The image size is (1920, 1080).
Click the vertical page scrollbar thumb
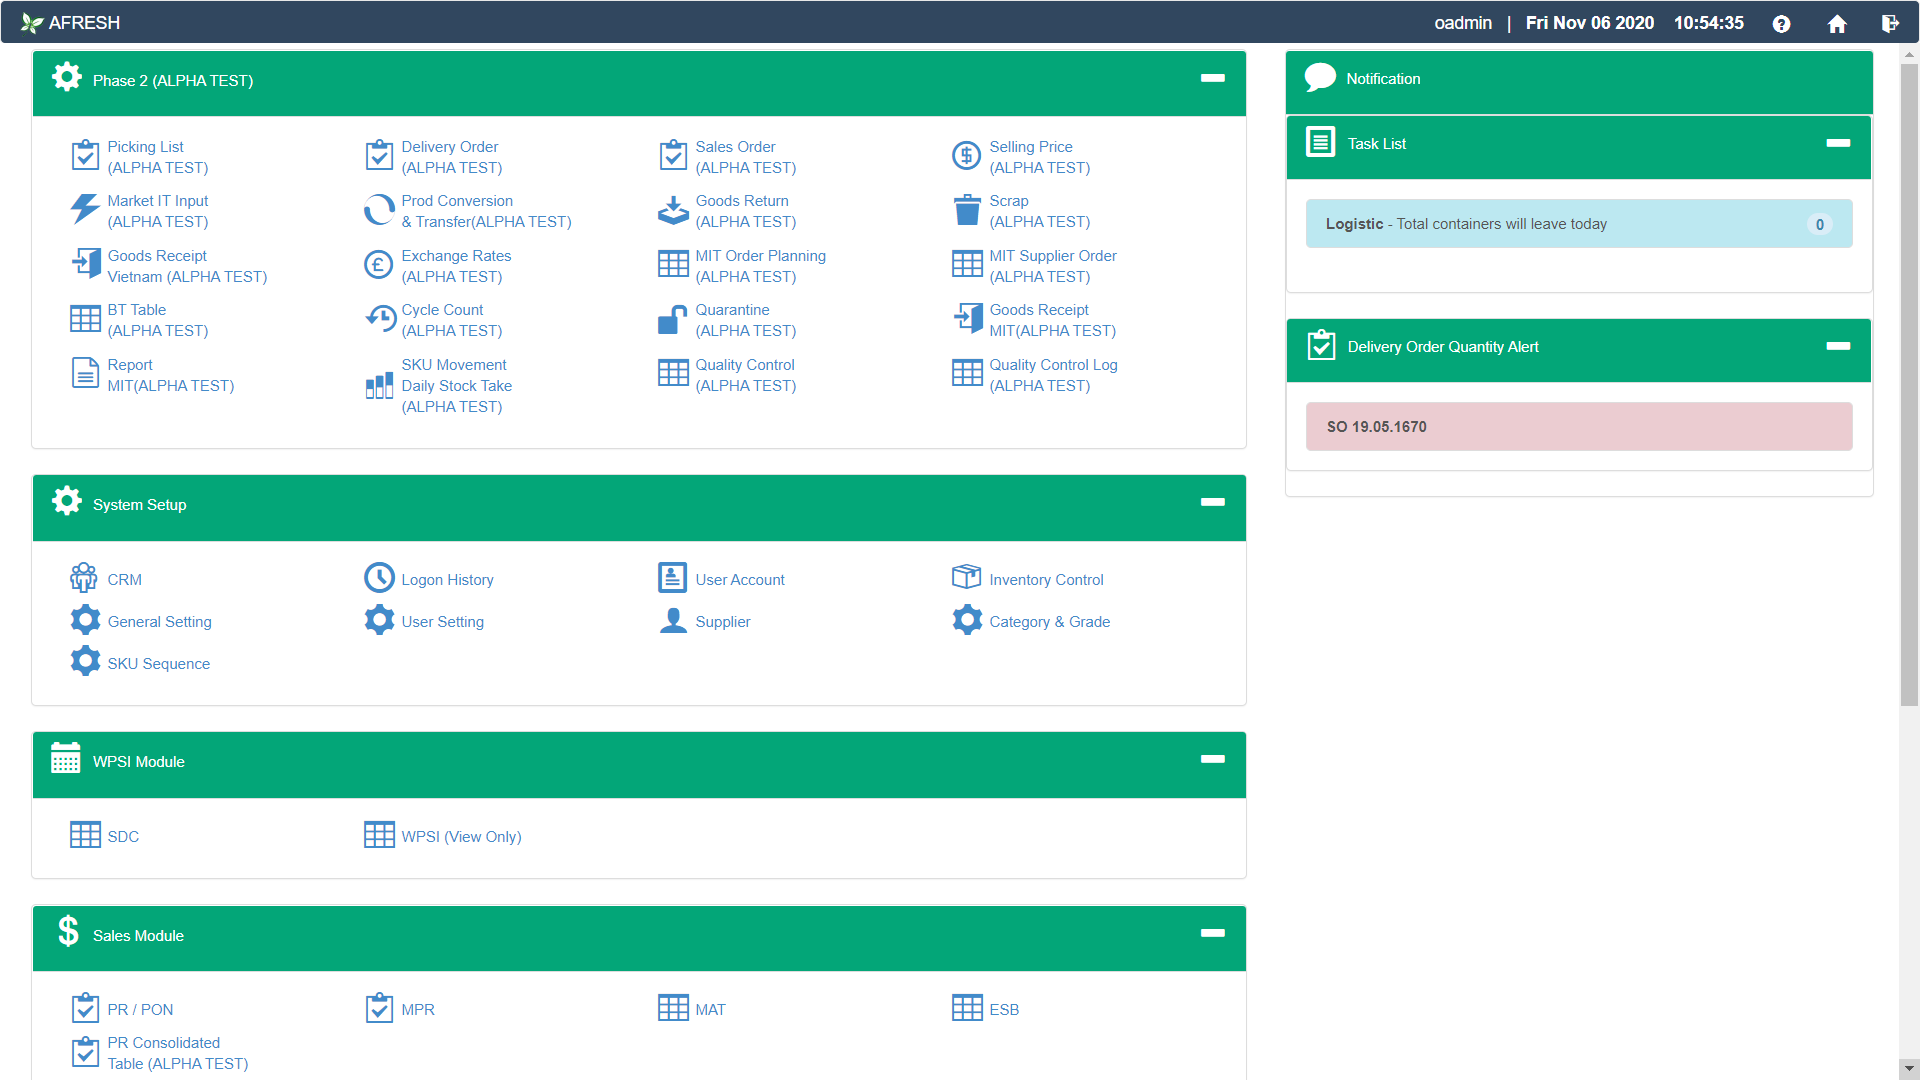coord(1908,386)
